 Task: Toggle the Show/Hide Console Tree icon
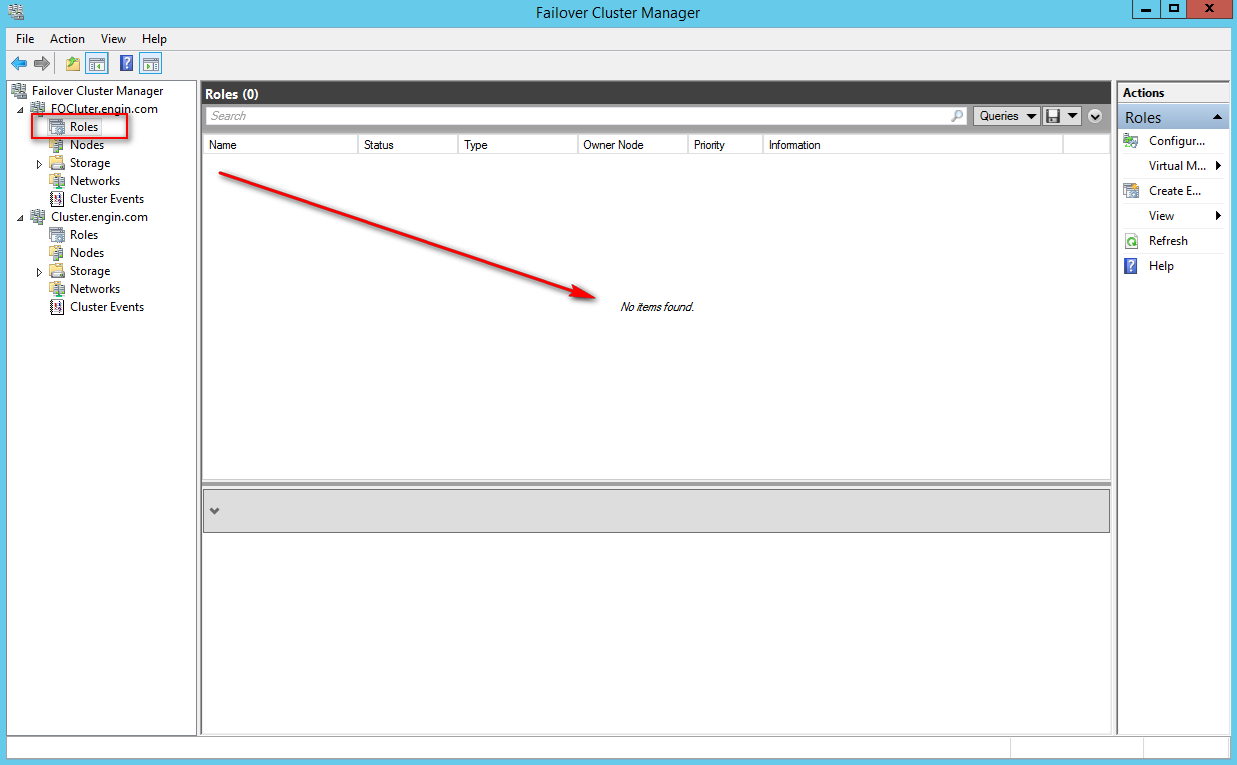(97, 64)
